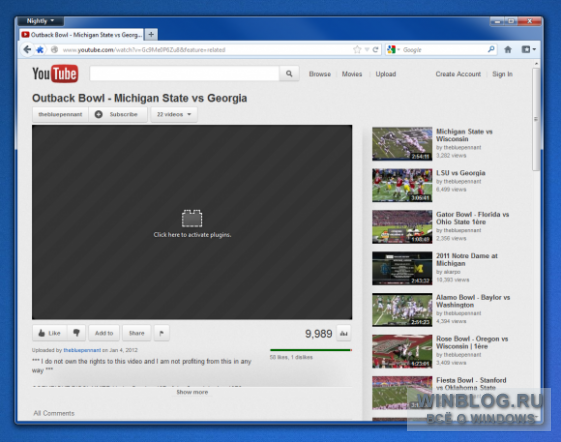
Task: Click the browser Back arrow button
Action: [27, 49]
